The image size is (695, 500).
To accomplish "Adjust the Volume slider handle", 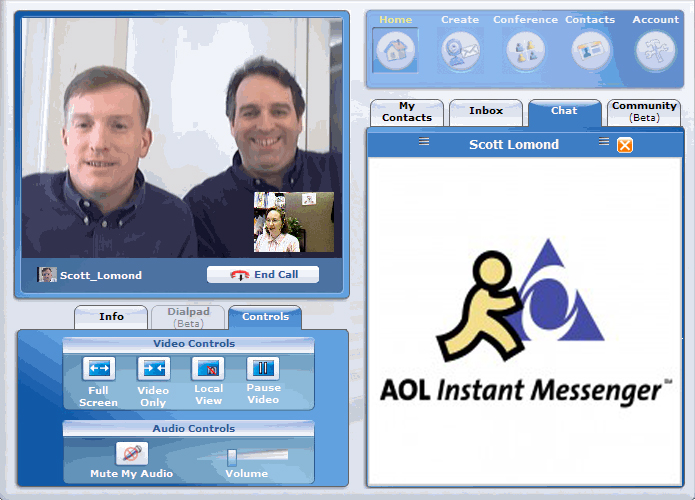I will pos(232,457).
